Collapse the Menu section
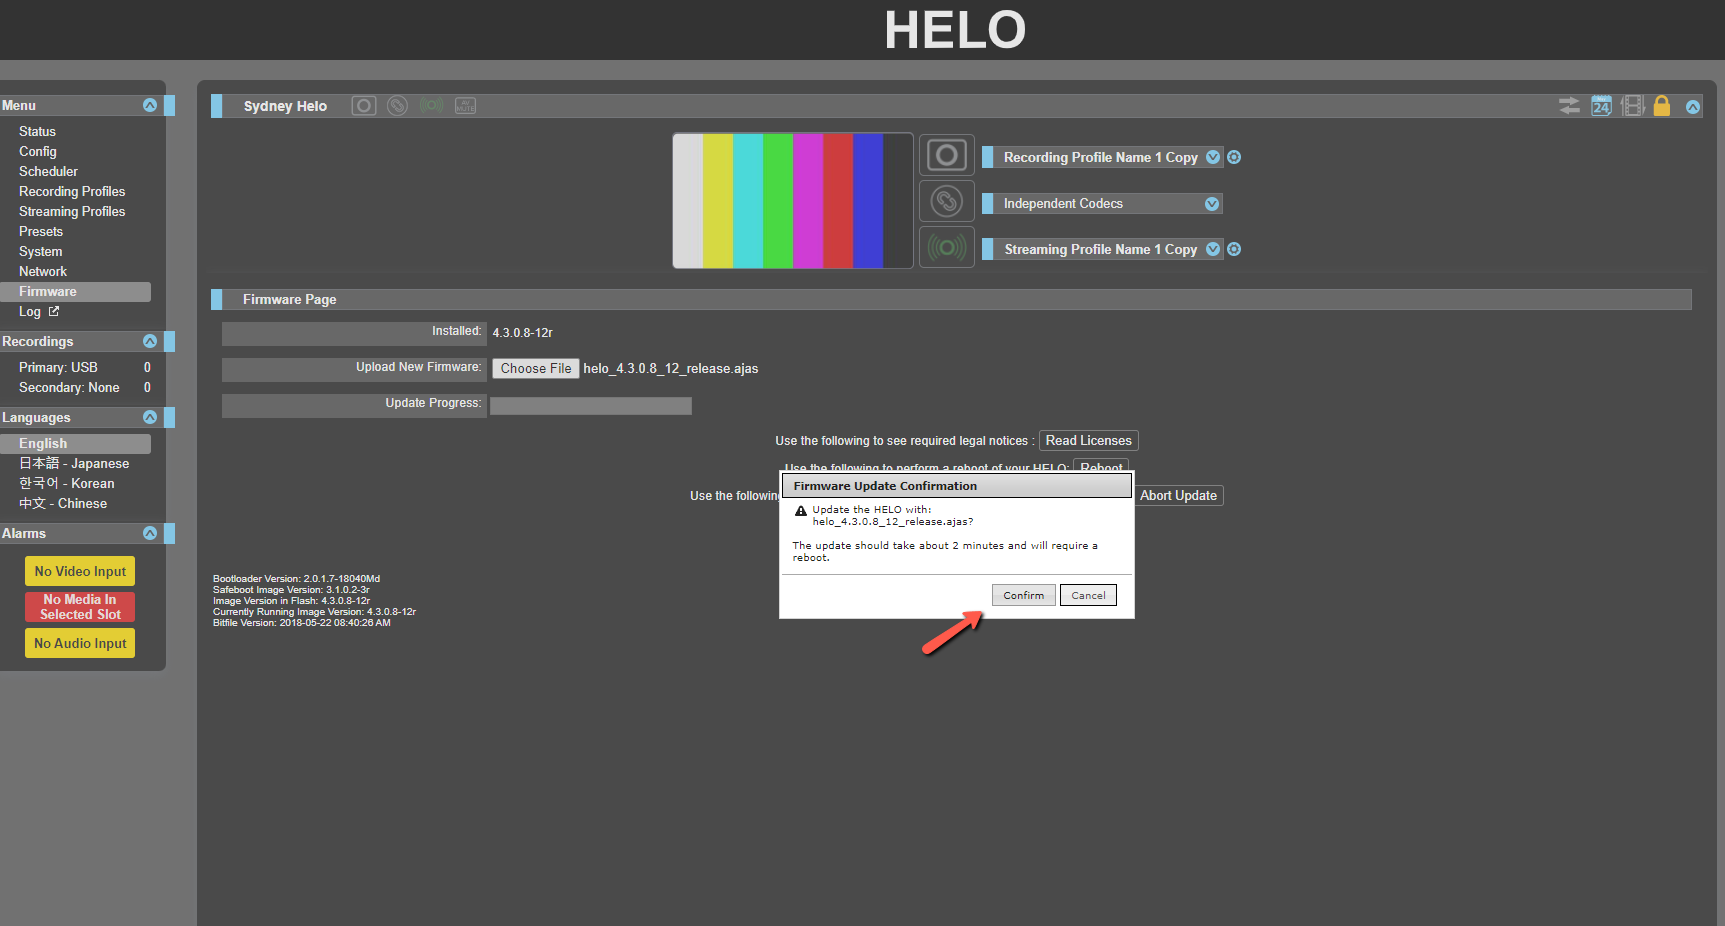The width and height of the screenshot is (1725, 926). (150, 105)
